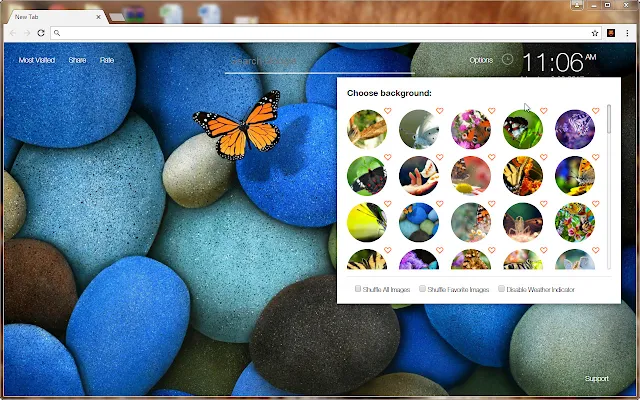The image size is (640, 400).
Task: Choose the swallowtail on orange flowers background
Action: 523,176
